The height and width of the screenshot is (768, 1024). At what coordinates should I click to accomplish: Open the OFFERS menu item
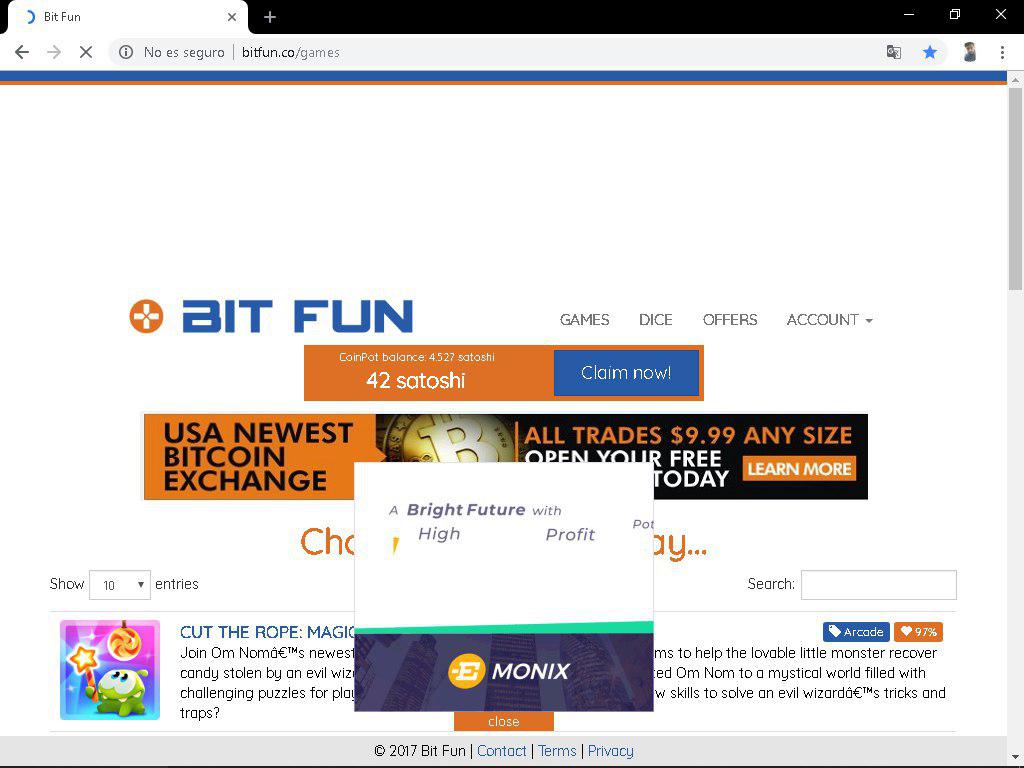pyautogui.click(x=730, y=319)
